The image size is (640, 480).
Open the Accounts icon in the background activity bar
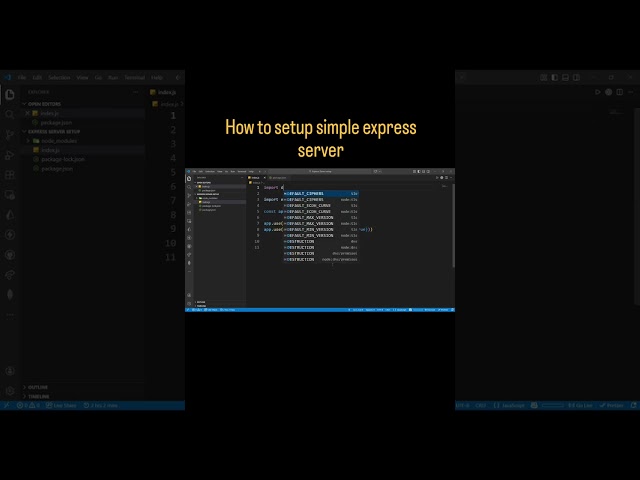(x=10, y=371)
